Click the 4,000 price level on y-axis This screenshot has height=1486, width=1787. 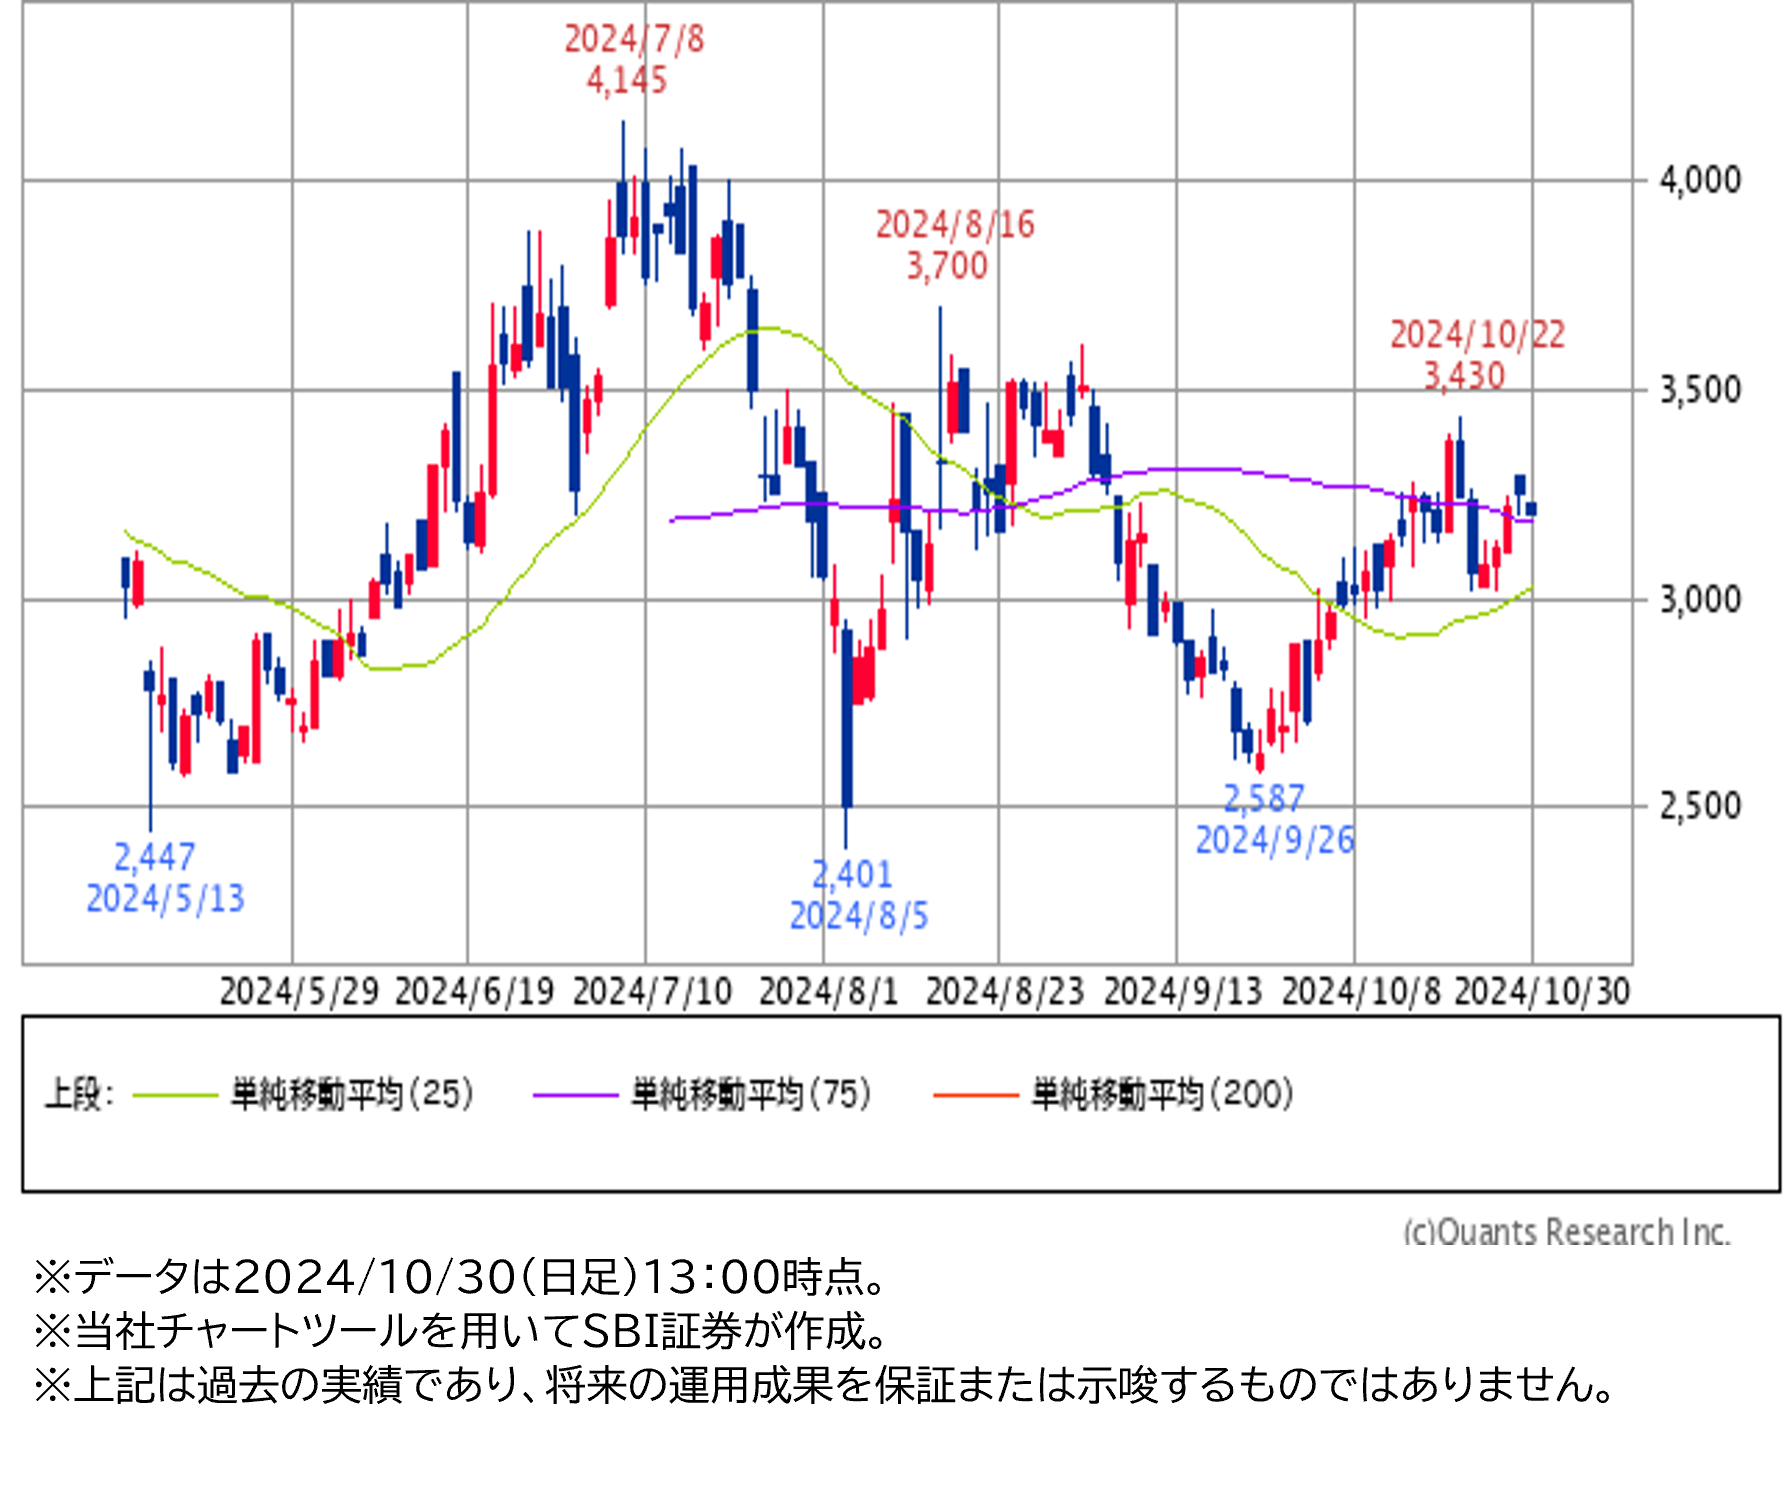coord(1700,181)
